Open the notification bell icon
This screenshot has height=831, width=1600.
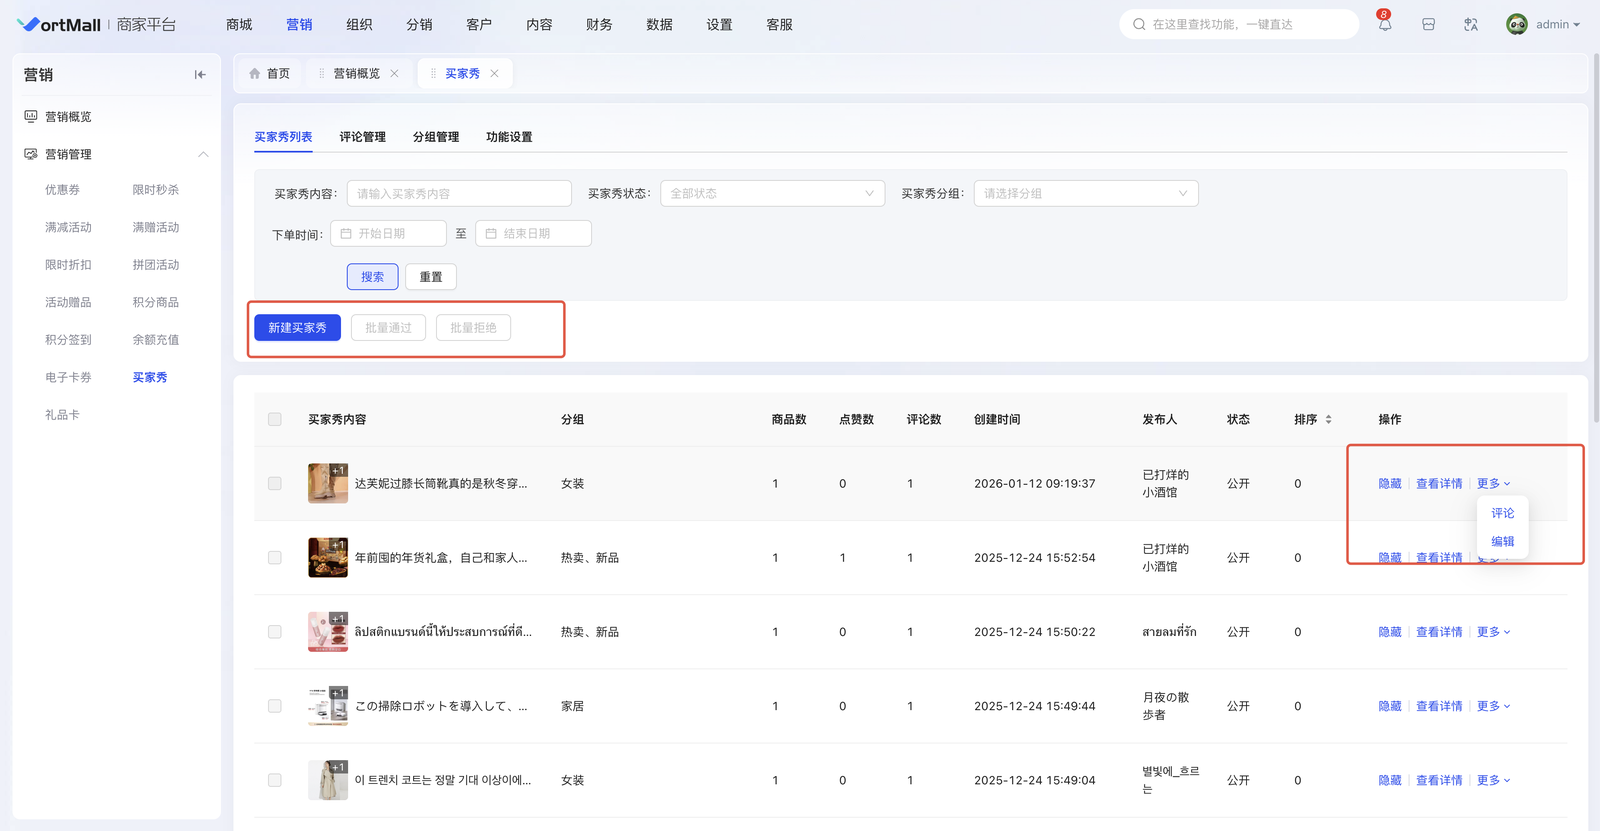pos(1384,25)
